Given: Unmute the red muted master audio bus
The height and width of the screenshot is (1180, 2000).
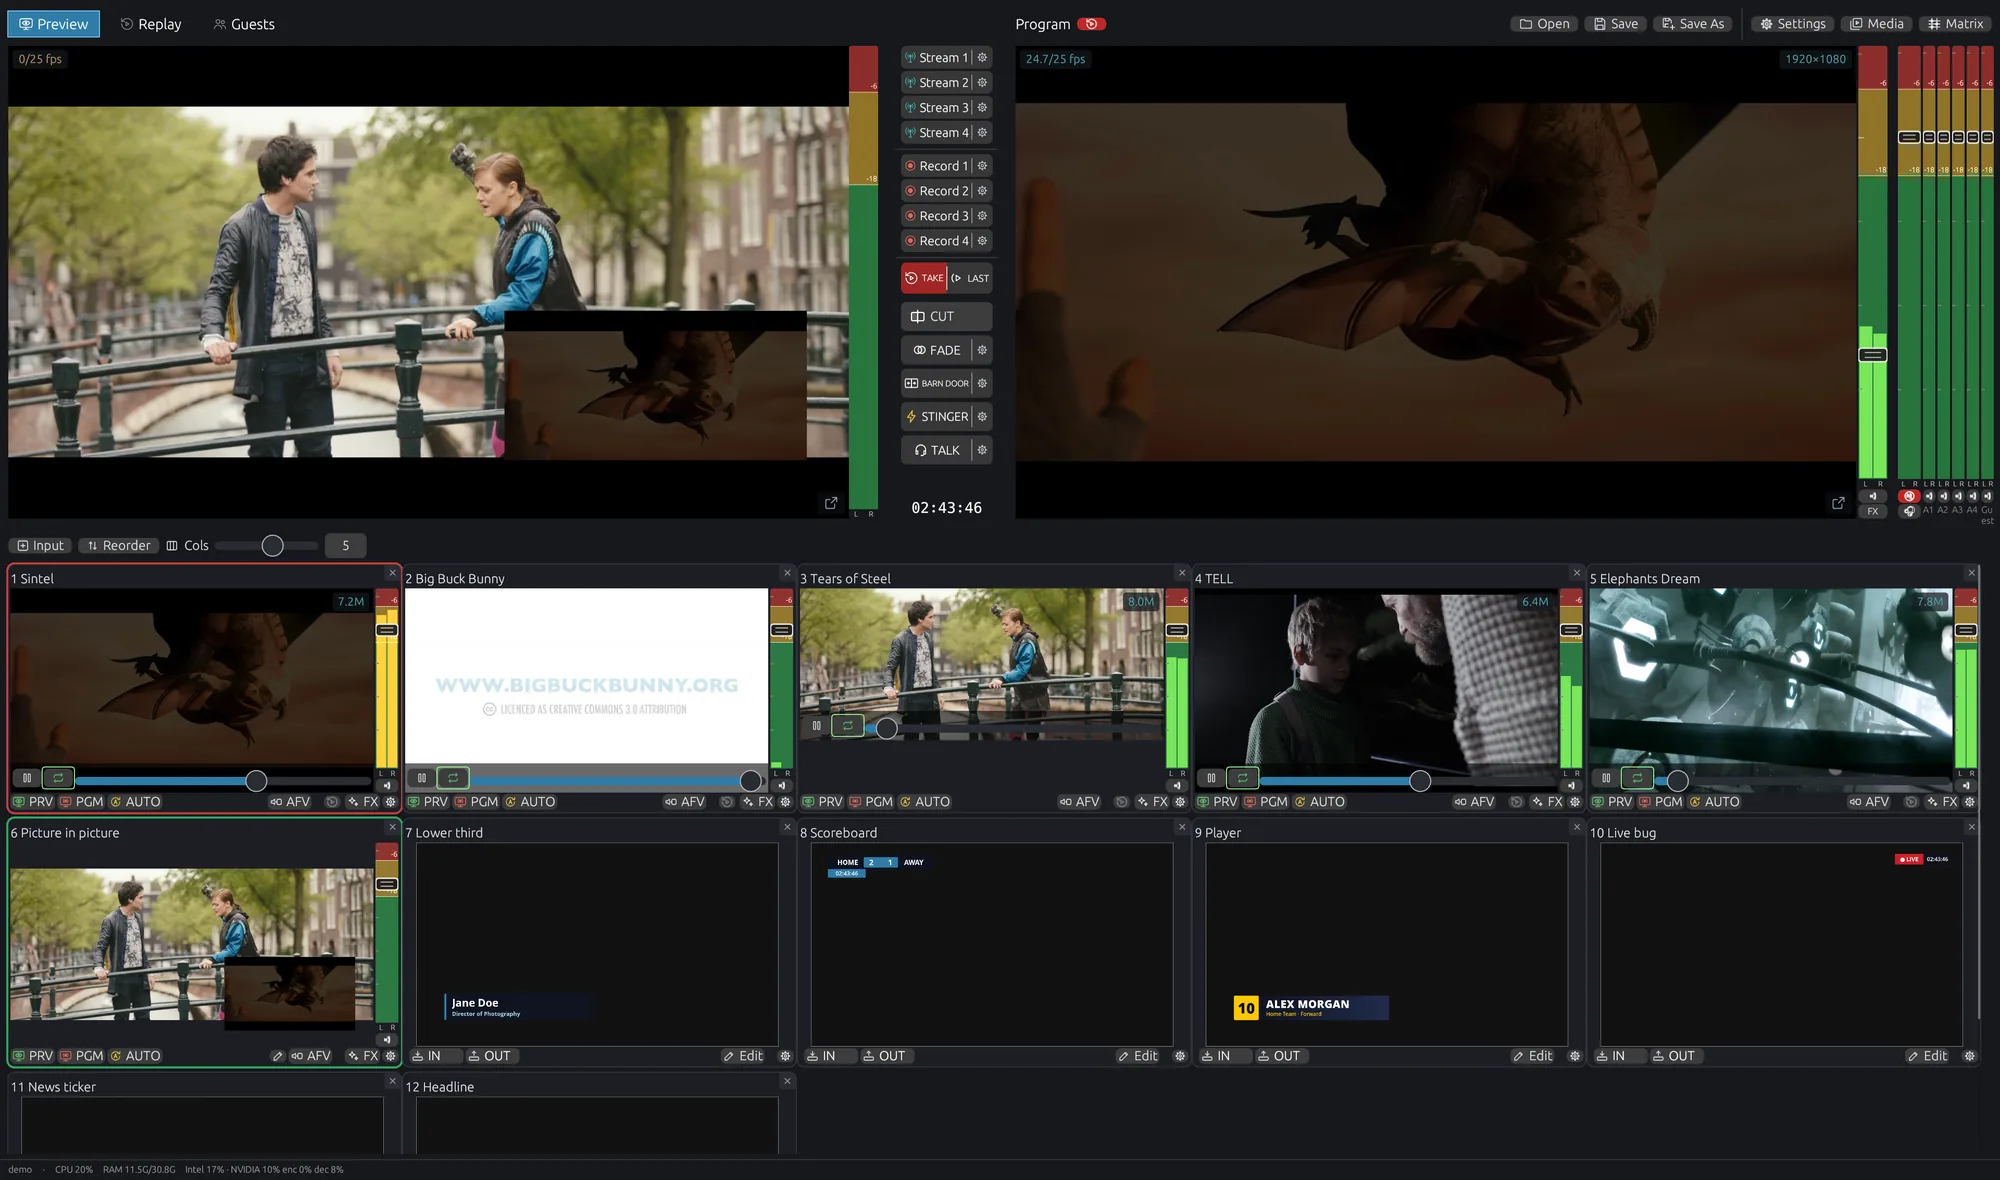Looking at the screenshot, I should 1909,496.
